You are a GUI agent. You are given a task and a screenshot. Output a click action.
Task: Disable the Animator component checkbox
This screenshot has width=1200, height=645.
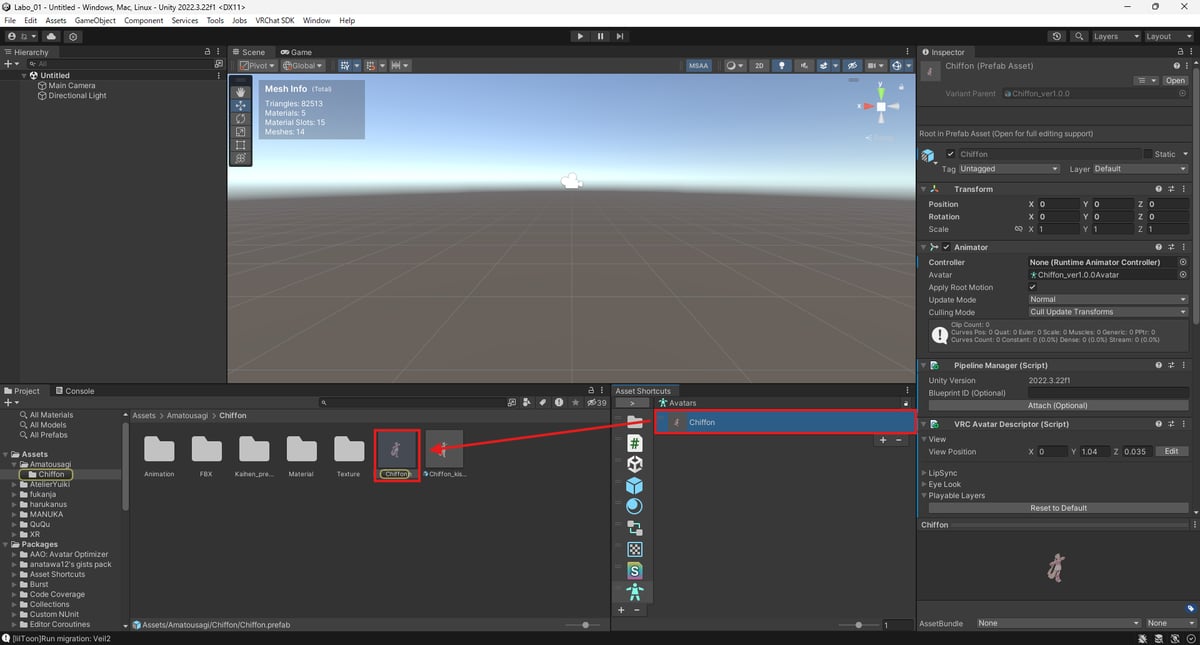946,247
